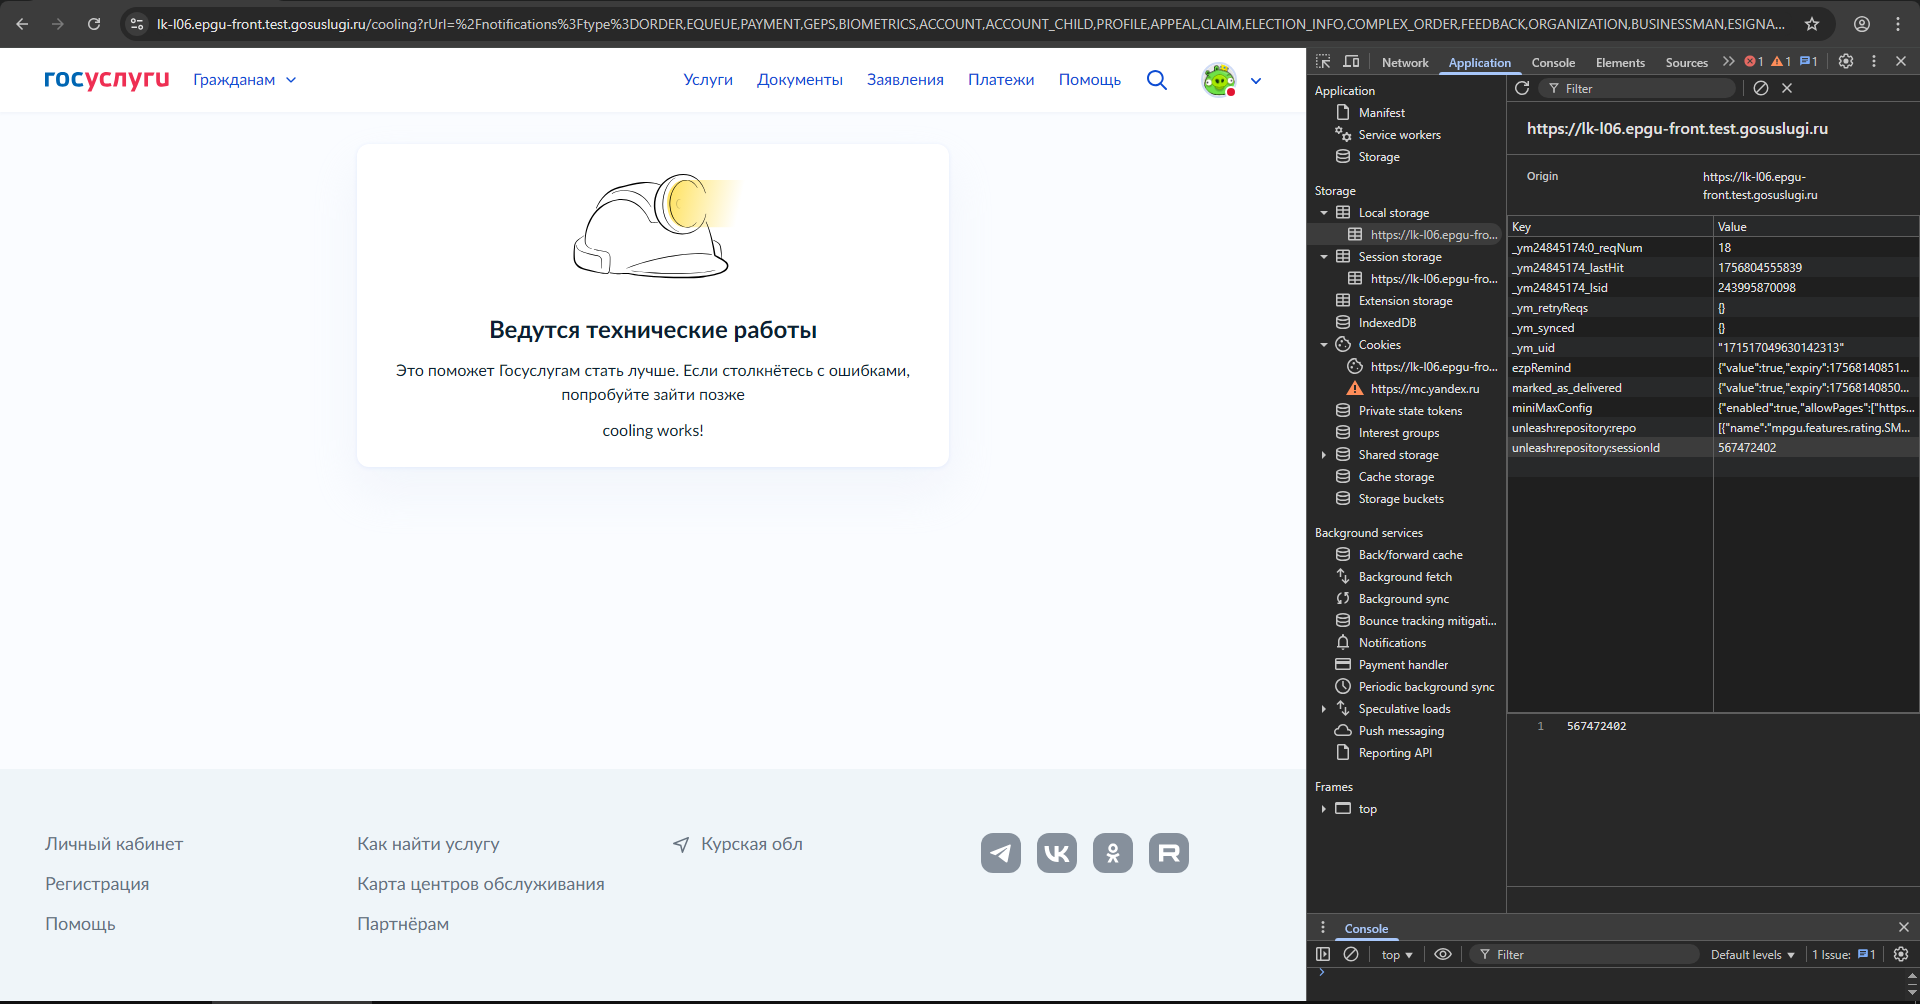Open the Default levels dropdown
The height and width of the screenshot is (1004, 1920).
[1752, 955]
